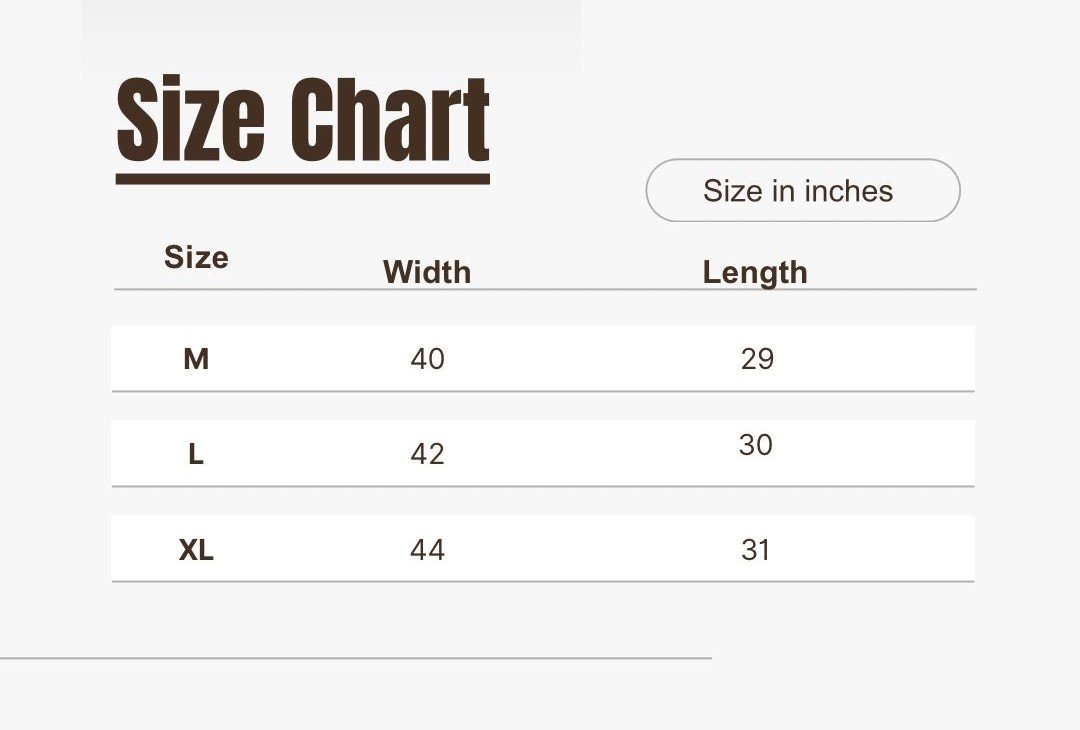This screenshot has height=730, width=1080.
Task: Select width value 42
Action: click(427, 454)
